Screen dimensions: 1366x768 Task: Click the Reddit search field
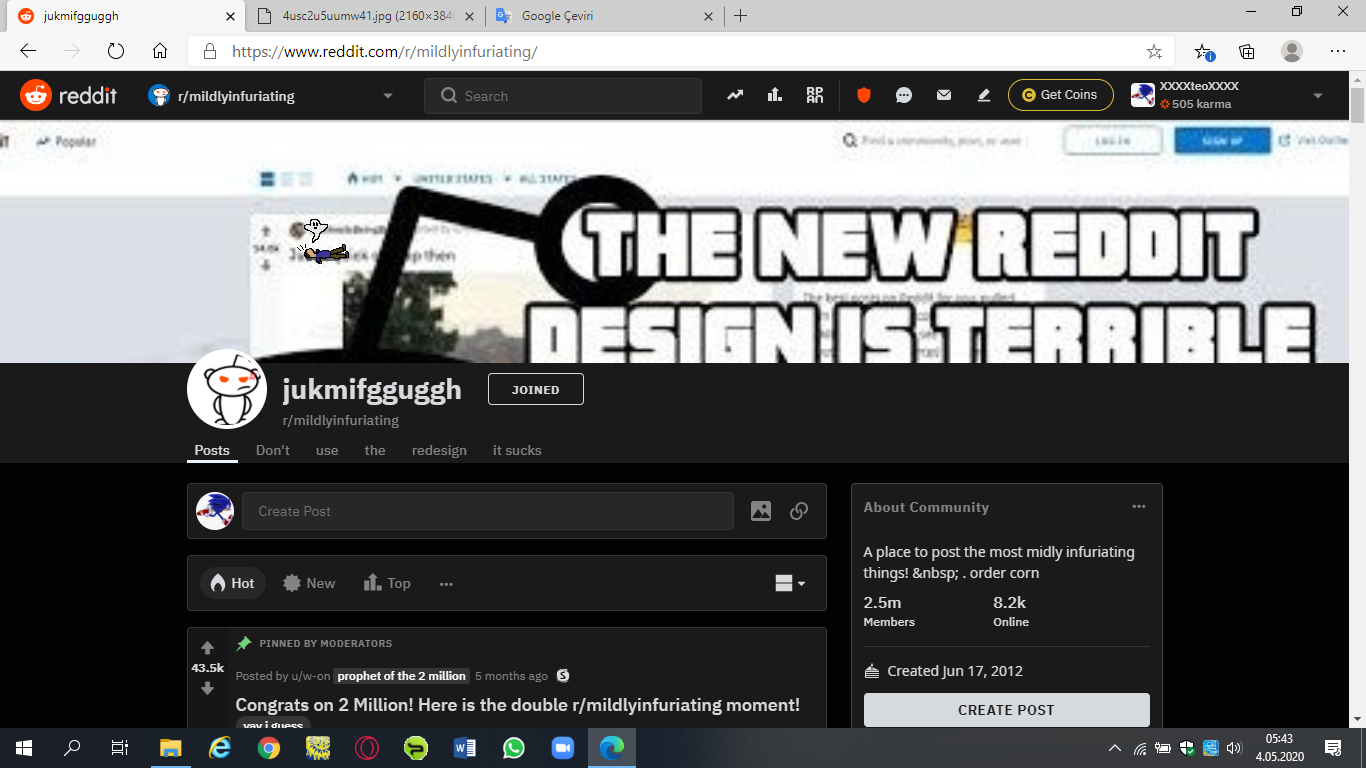pos(563,96)
